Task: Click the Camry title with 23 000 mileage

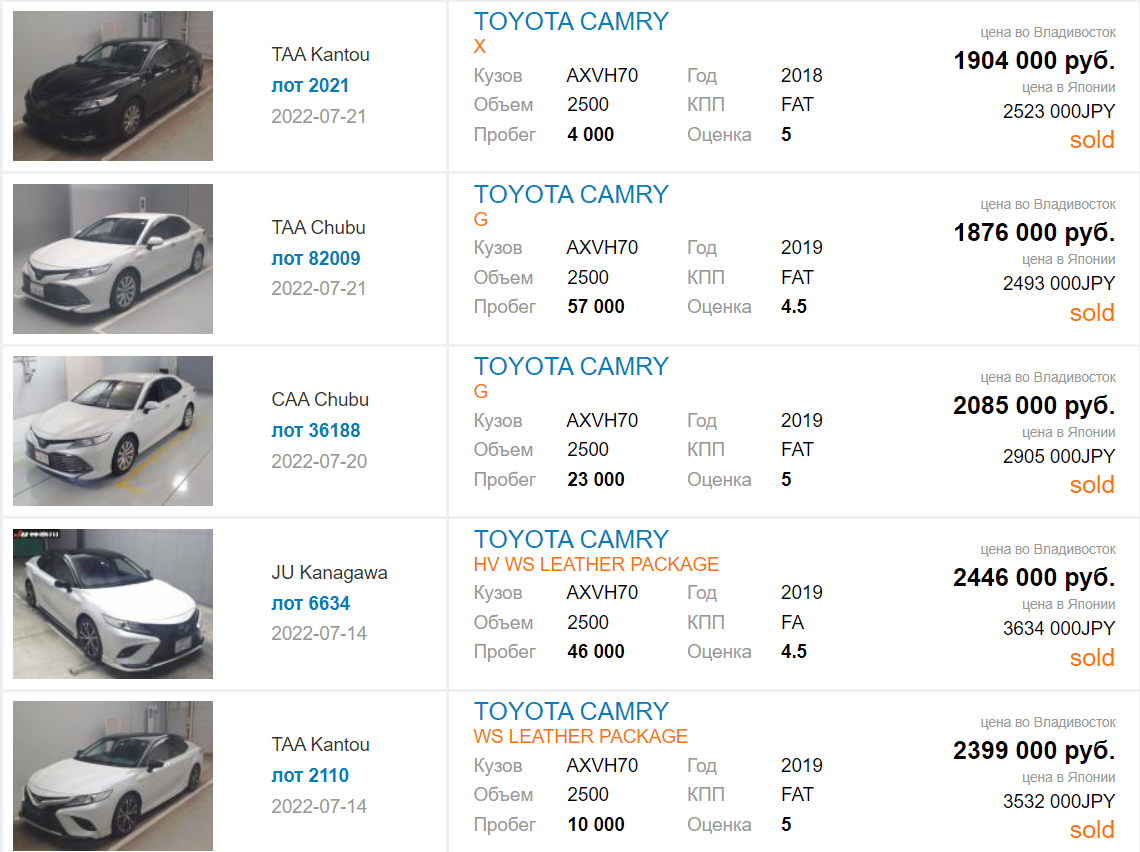Action: 571,367
